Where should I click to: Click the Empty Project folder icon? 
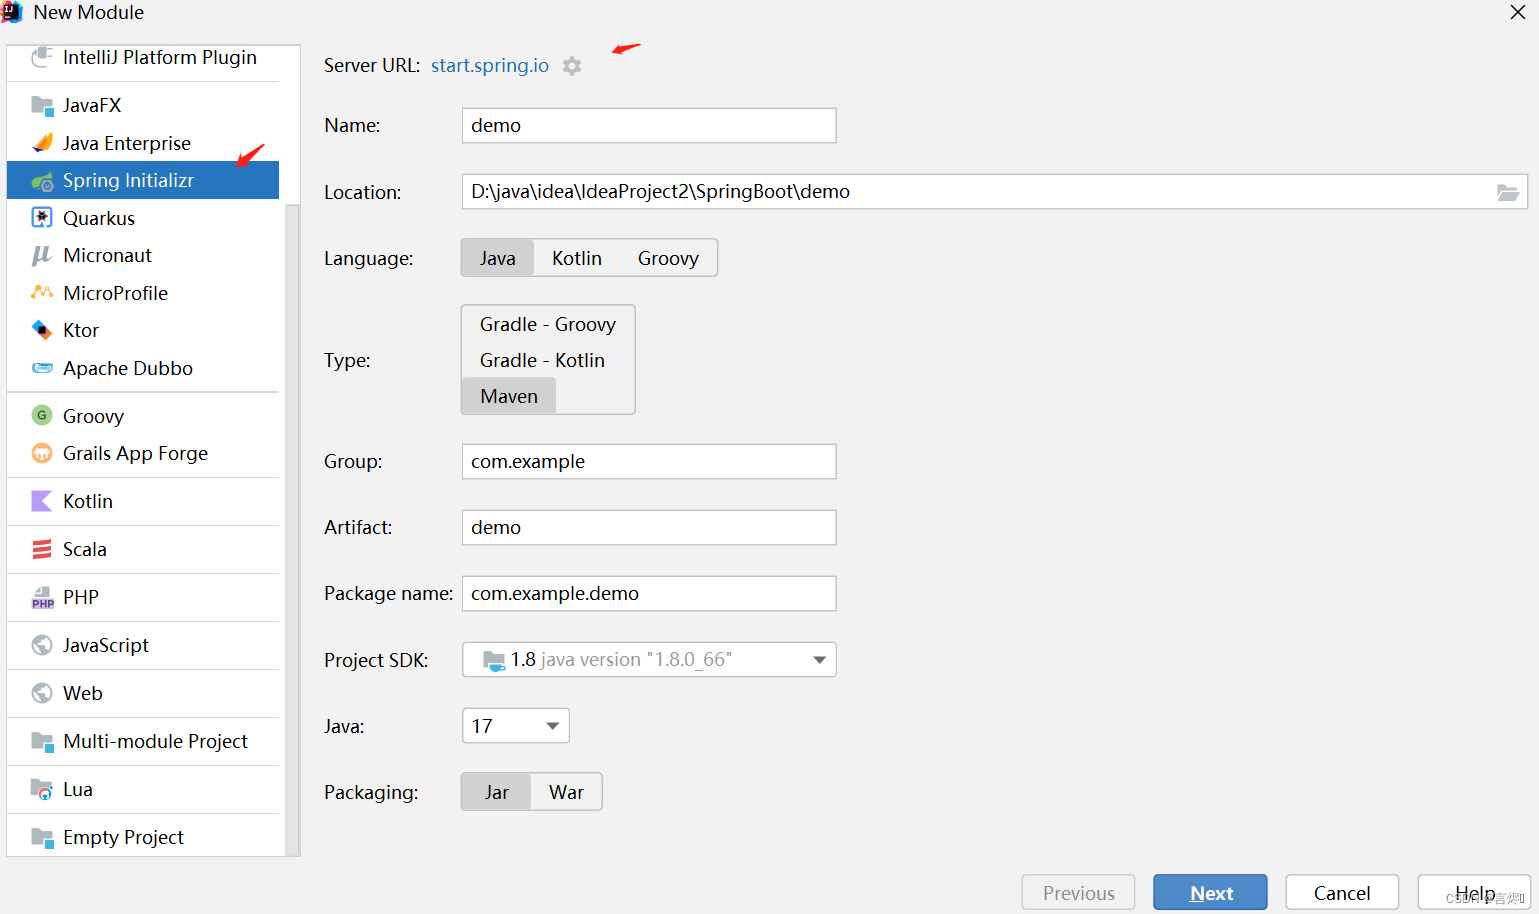[42, 837]
